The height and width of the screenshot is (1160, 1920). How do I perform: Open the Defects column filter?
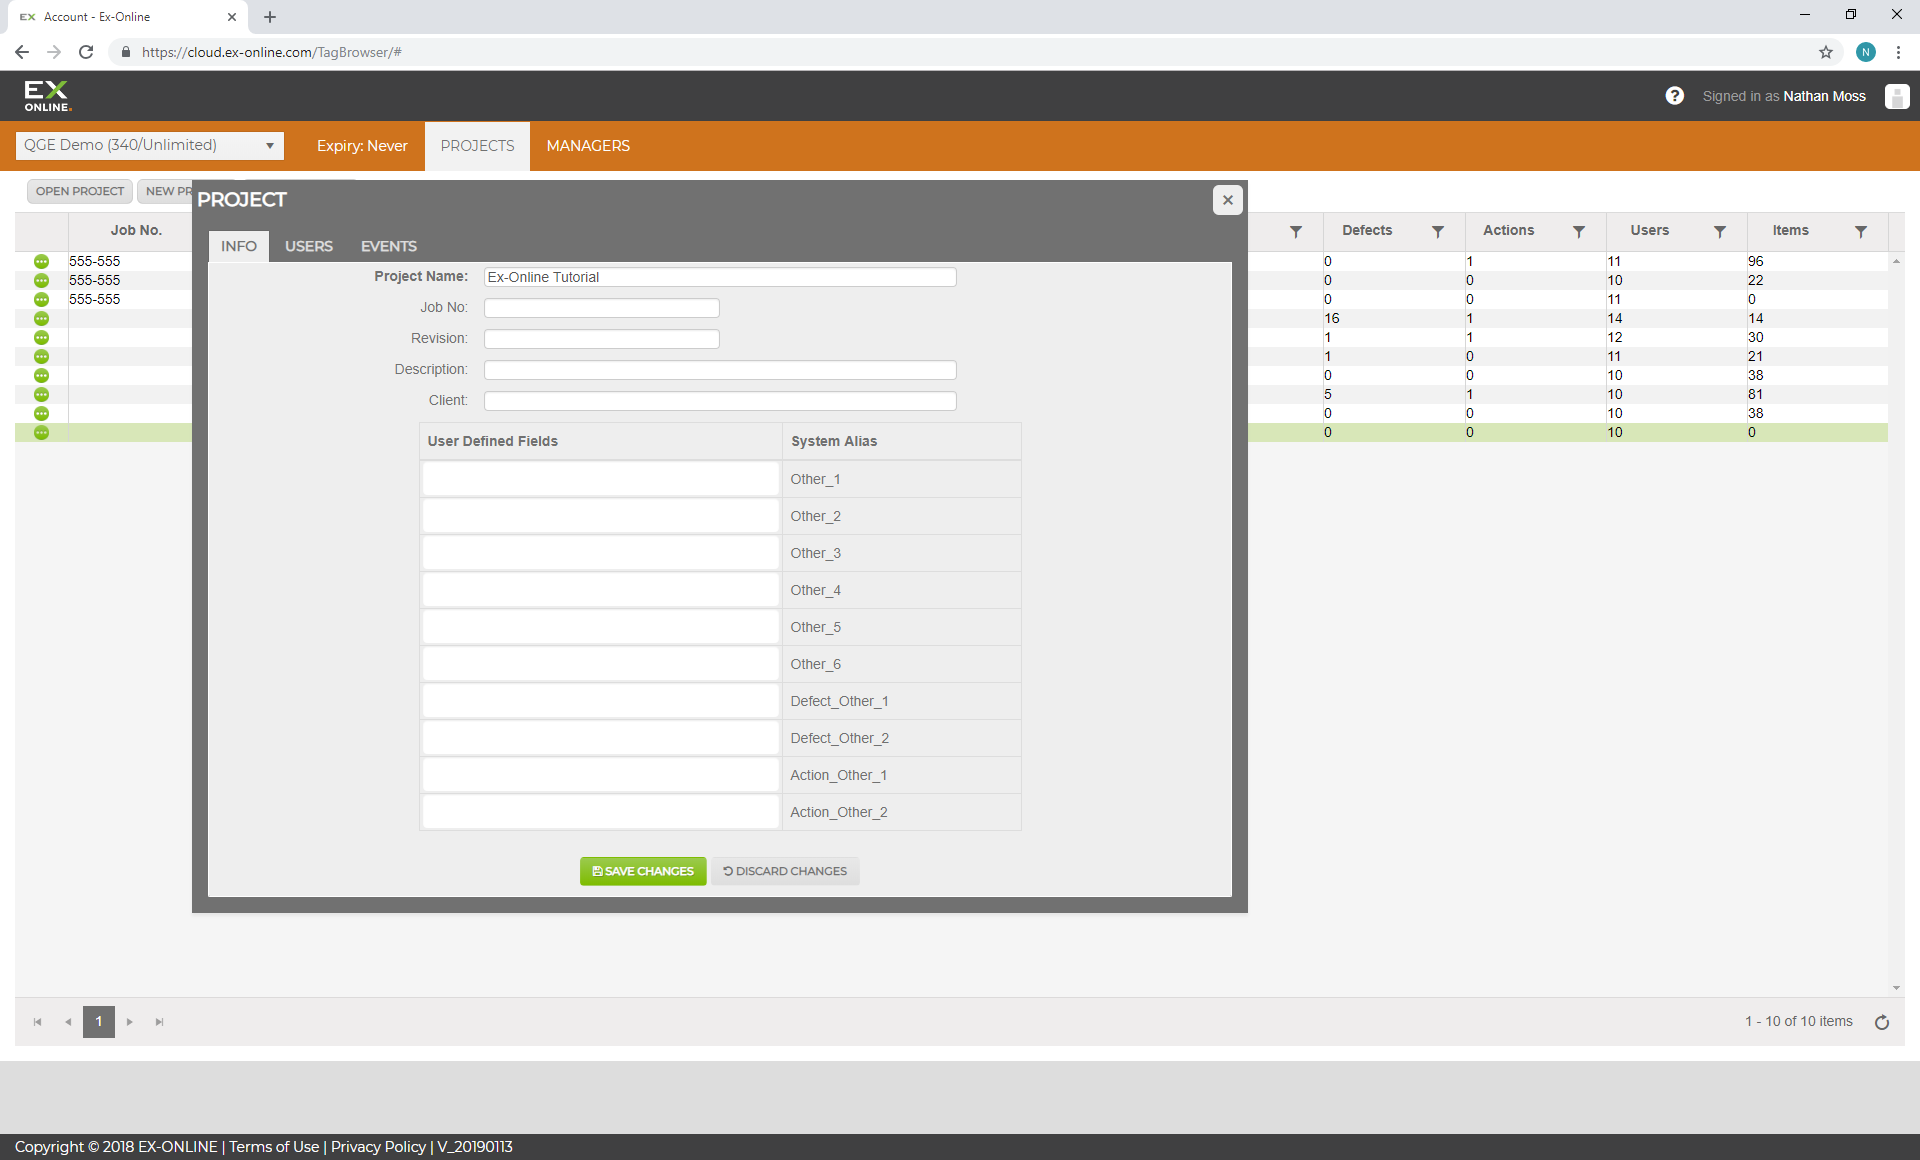[x=1437, y=231]
